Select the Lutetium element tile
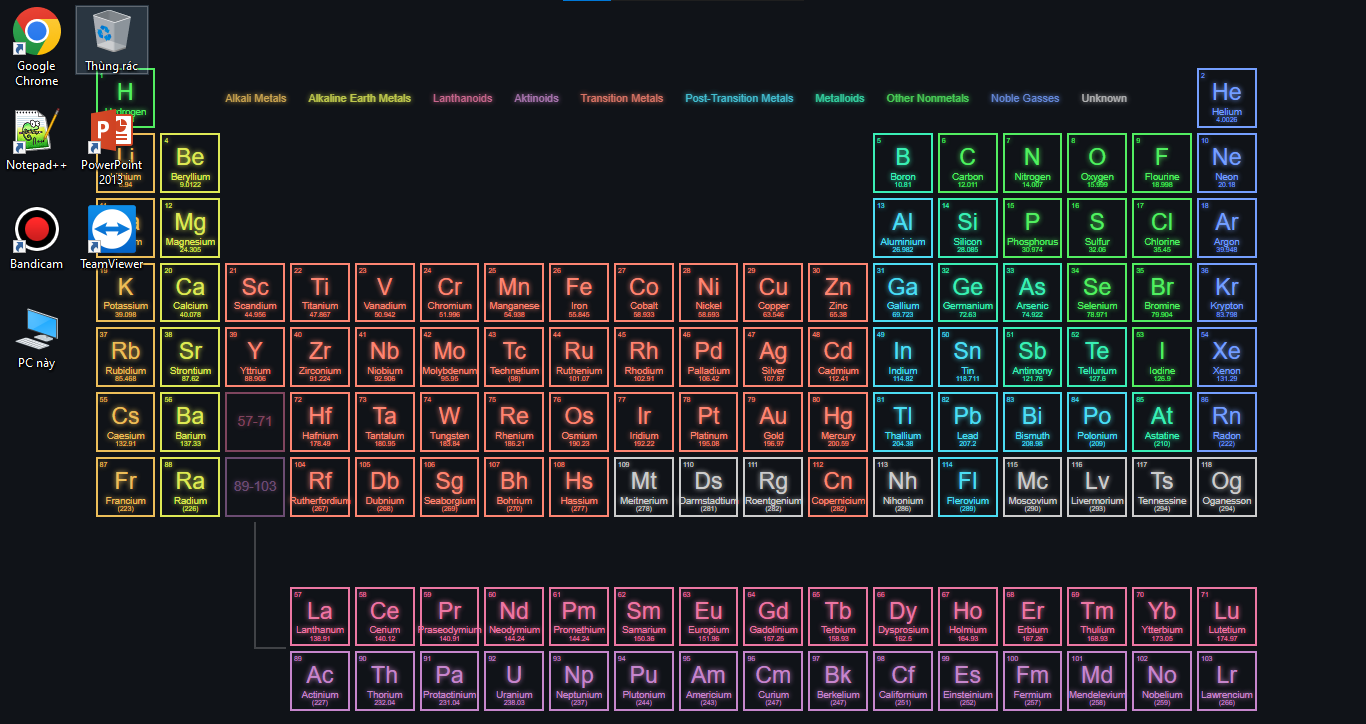The image size is (1366, 724). point(1227,617)
